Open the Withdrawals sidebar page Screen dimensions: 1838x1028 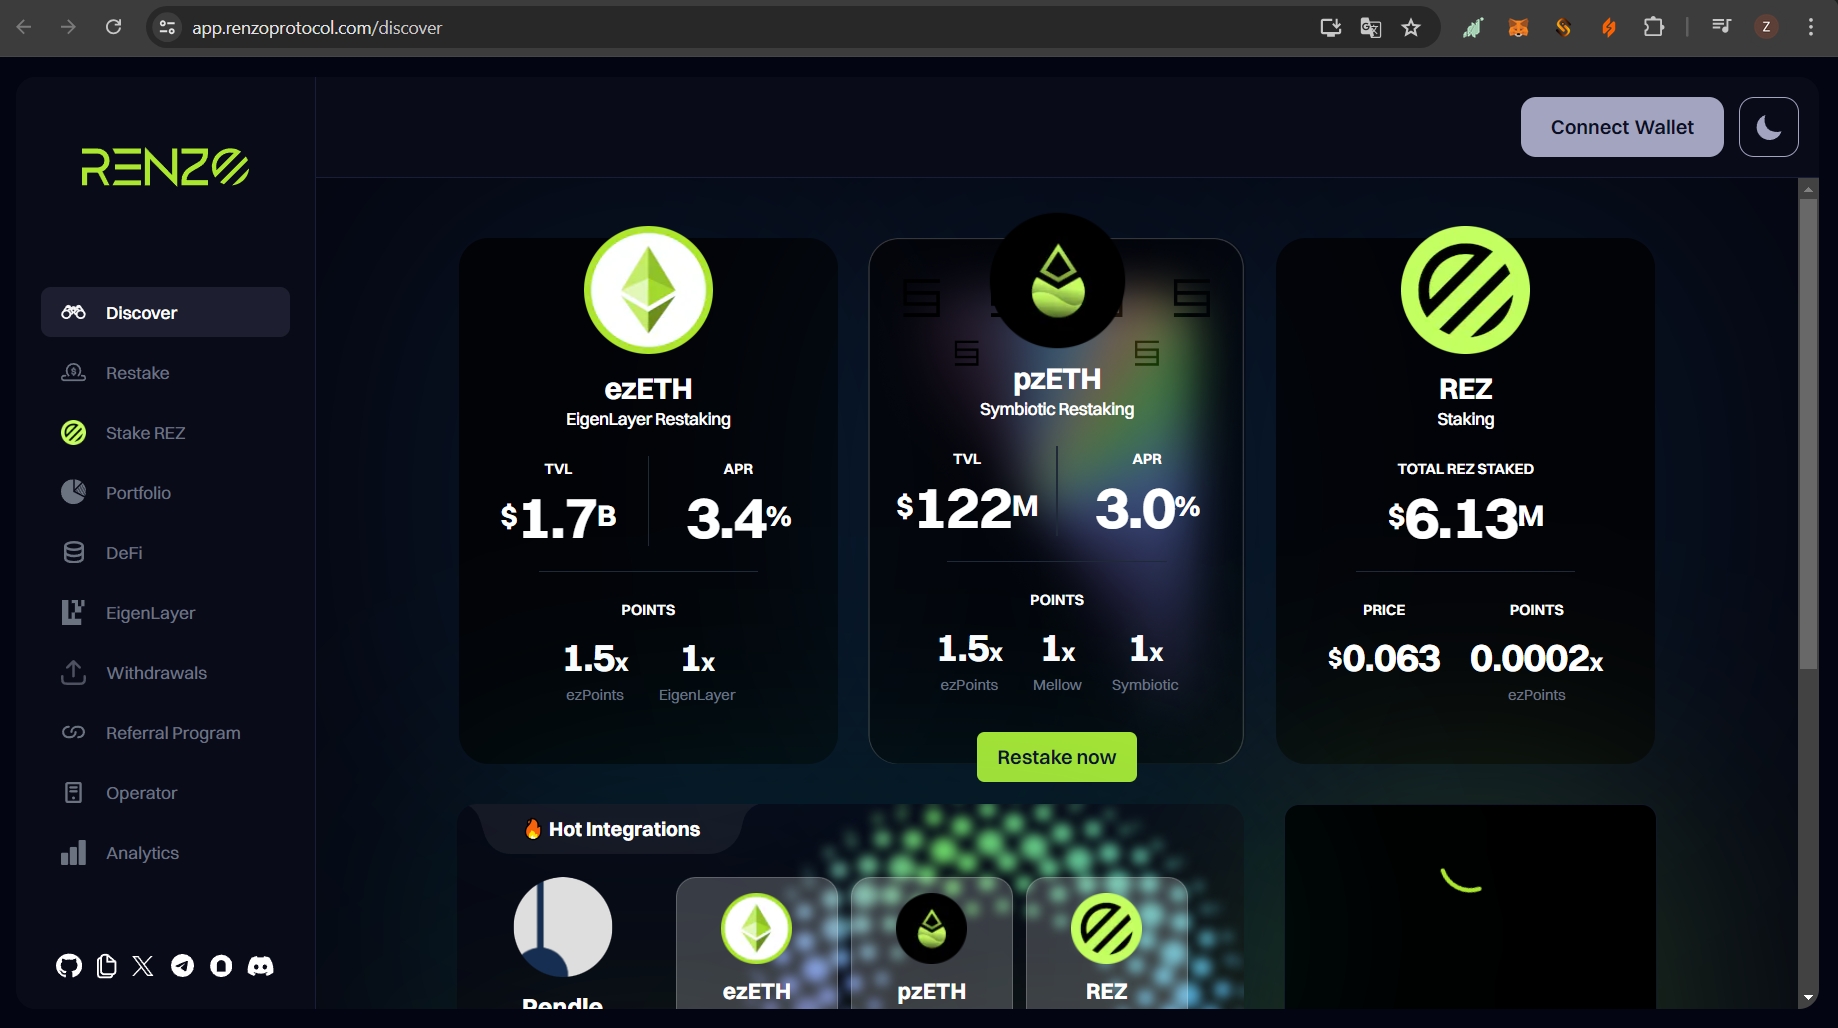(x=156, y=673)
